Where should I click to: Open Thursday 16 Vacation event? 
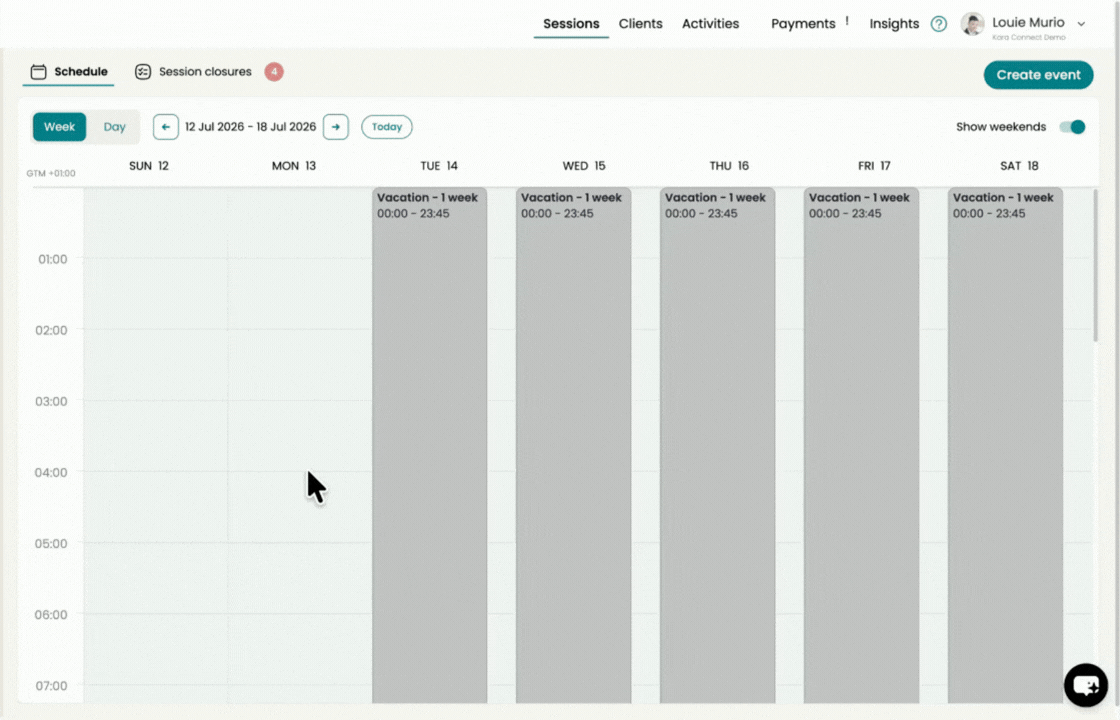(x=717, y=445)
